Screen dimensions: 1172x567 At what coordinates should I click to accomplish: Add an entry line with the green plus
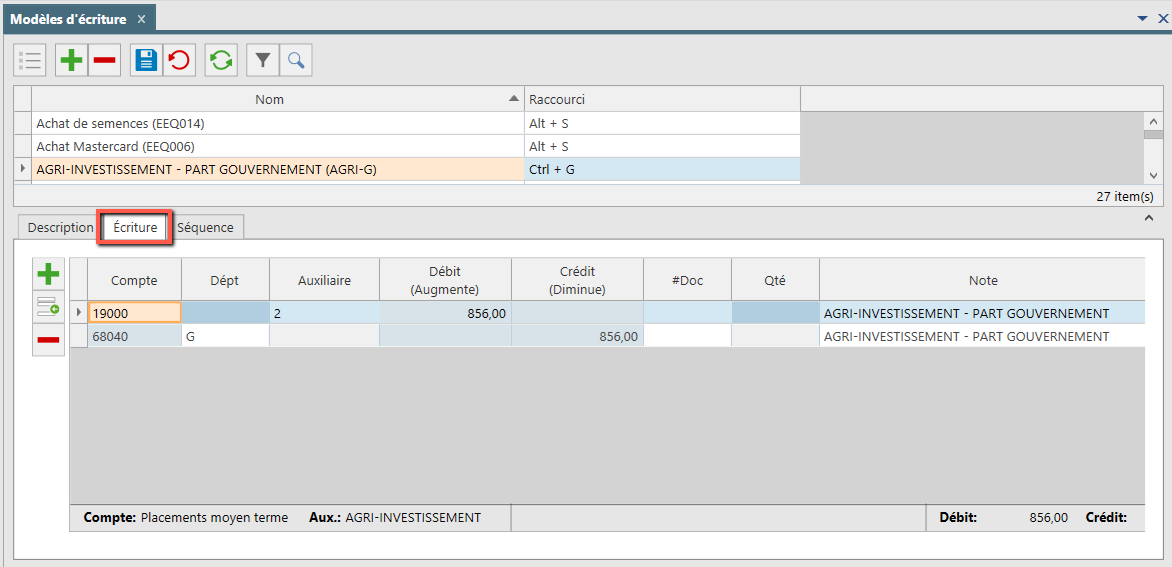[x=49, y=274]
